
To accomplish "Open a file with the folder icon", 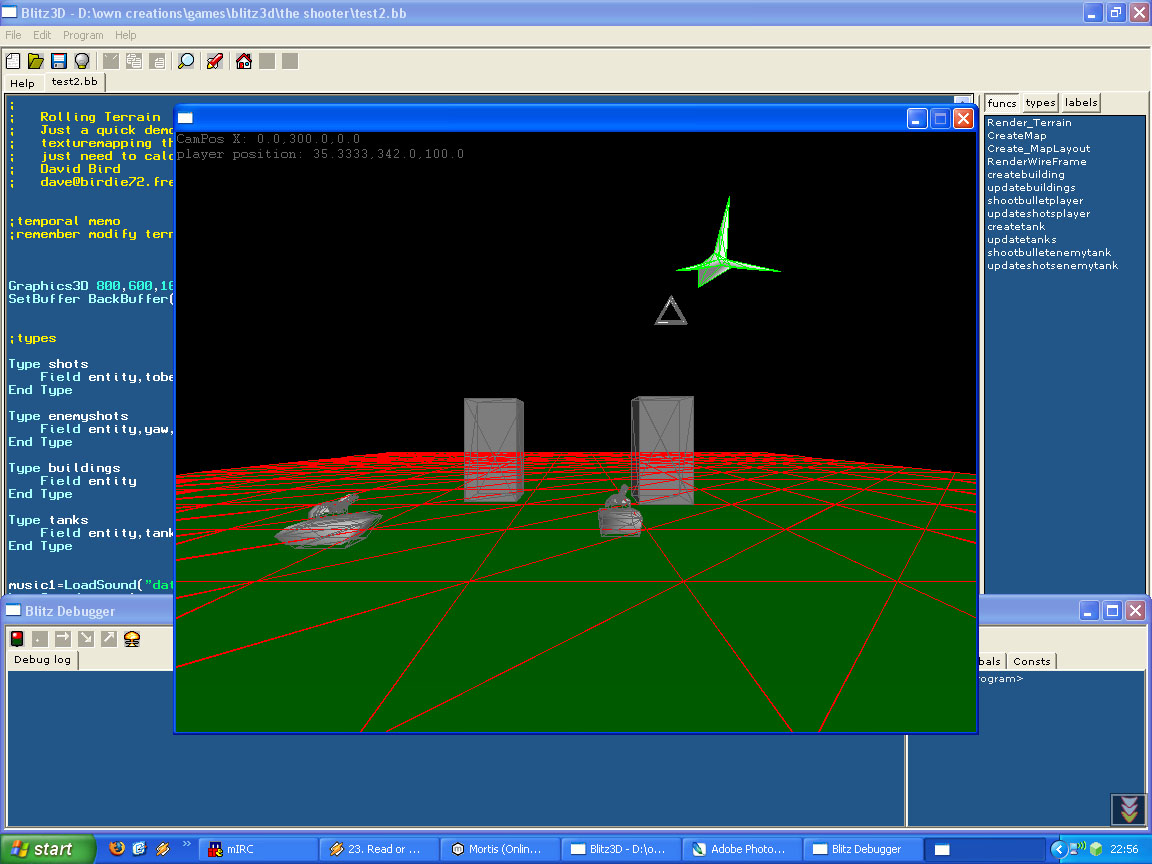I will [x=36, y=61].
